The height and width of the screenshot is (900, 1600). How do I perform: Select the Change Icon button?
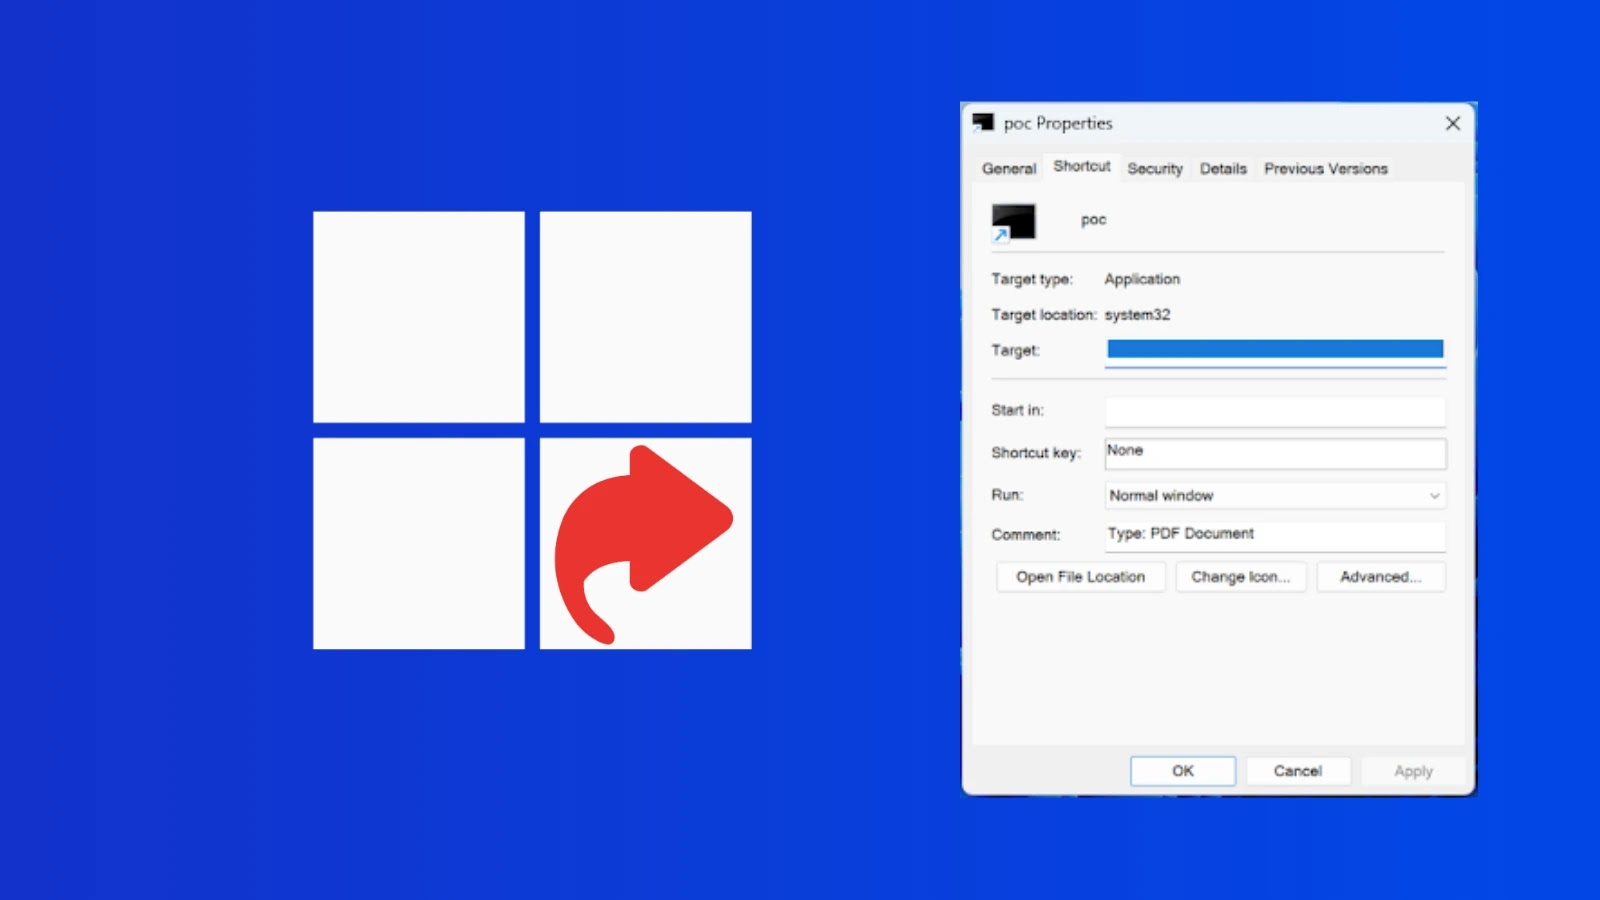pyautogui.click(x=1240, y=576)
